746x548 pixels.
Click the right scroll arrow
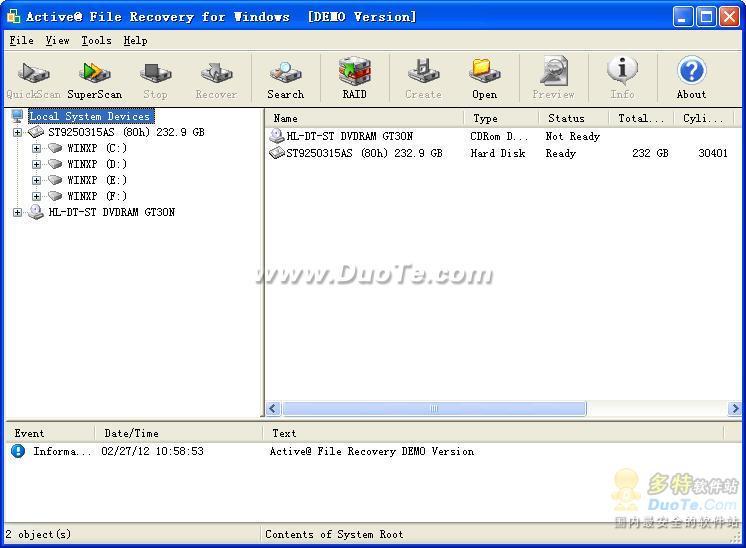point(735,408)
